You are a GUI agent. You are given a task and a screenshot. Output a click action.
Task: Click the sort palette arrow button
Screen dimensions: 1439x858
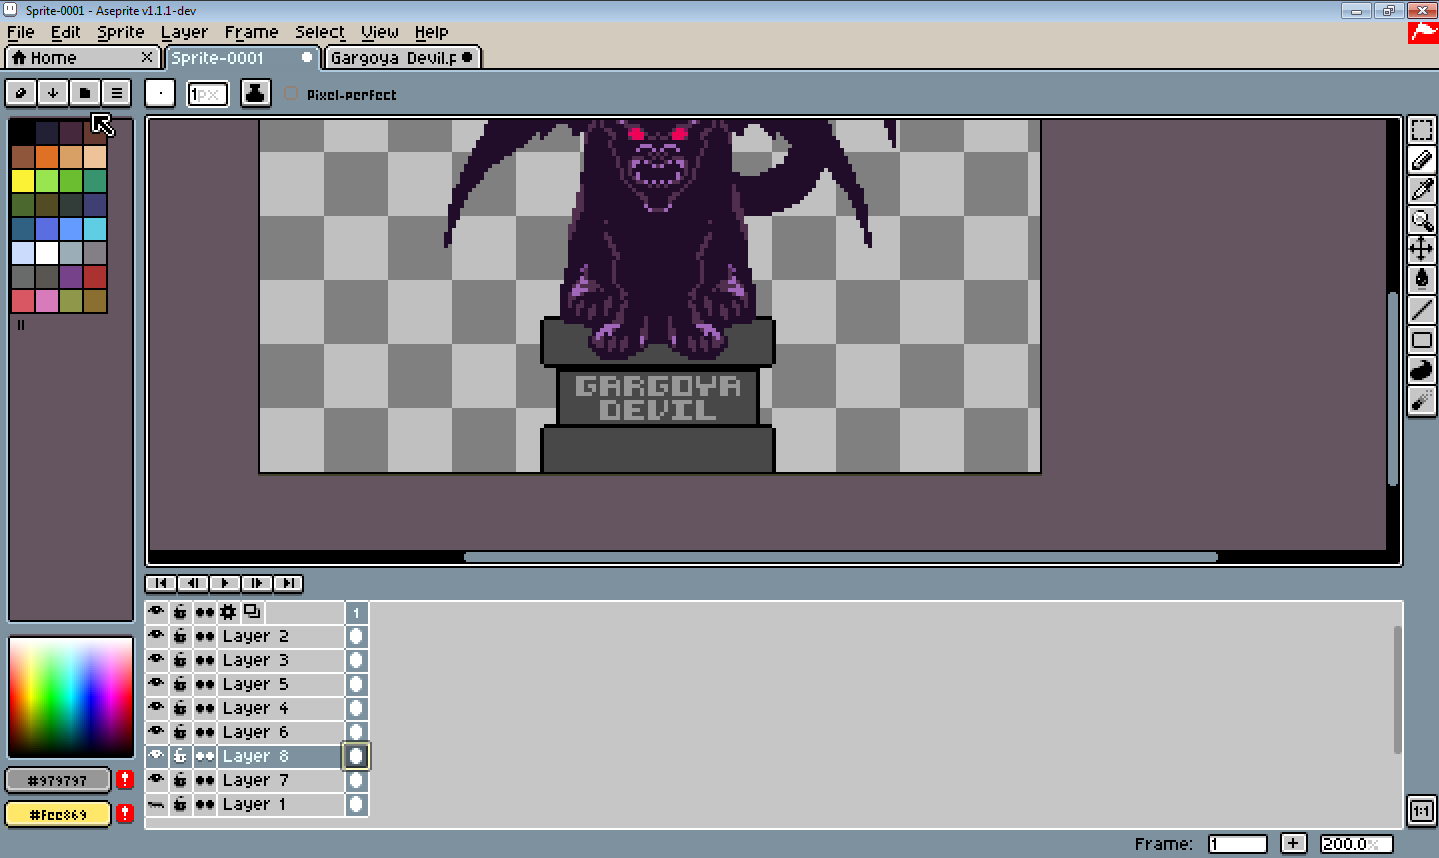coord(53,93)
